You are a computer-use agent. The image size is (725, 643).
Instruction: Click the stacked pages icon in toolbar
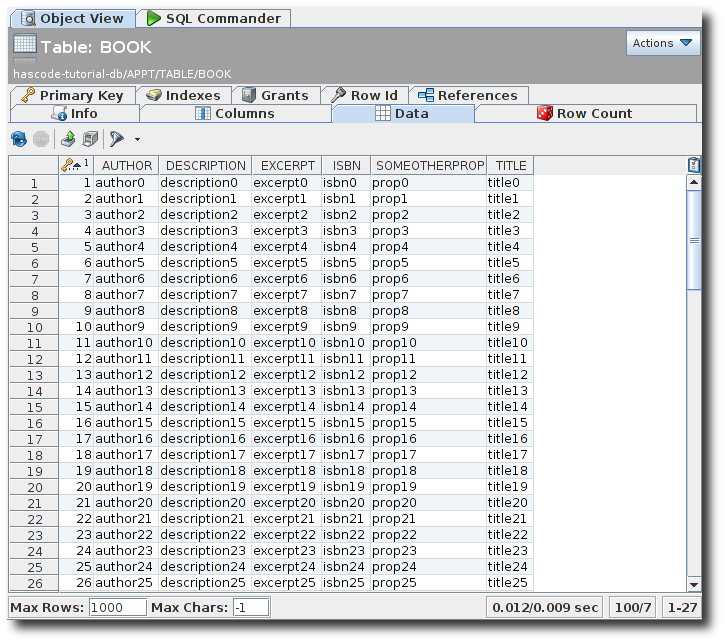tap(90, 139)
